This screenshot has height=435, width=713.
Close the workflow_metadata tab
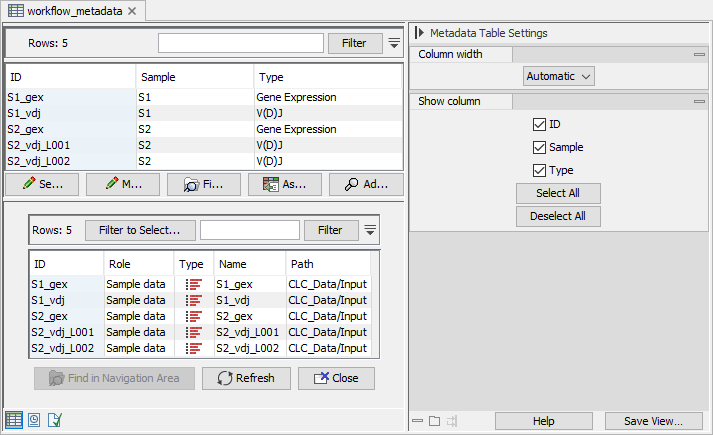tap(132, 11)
